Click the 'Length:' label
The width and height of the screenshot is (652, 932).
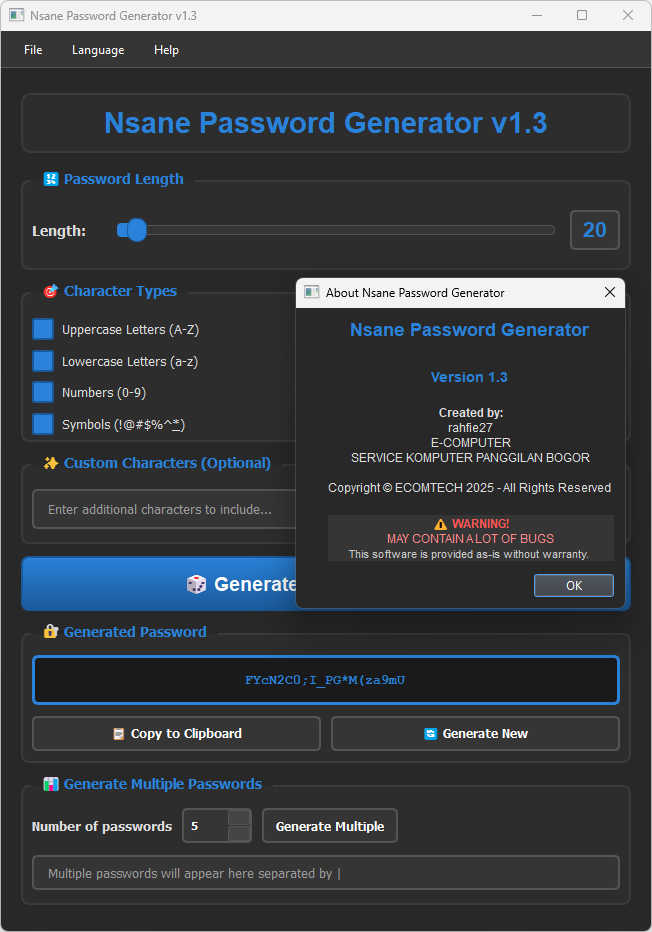(59, 231)
